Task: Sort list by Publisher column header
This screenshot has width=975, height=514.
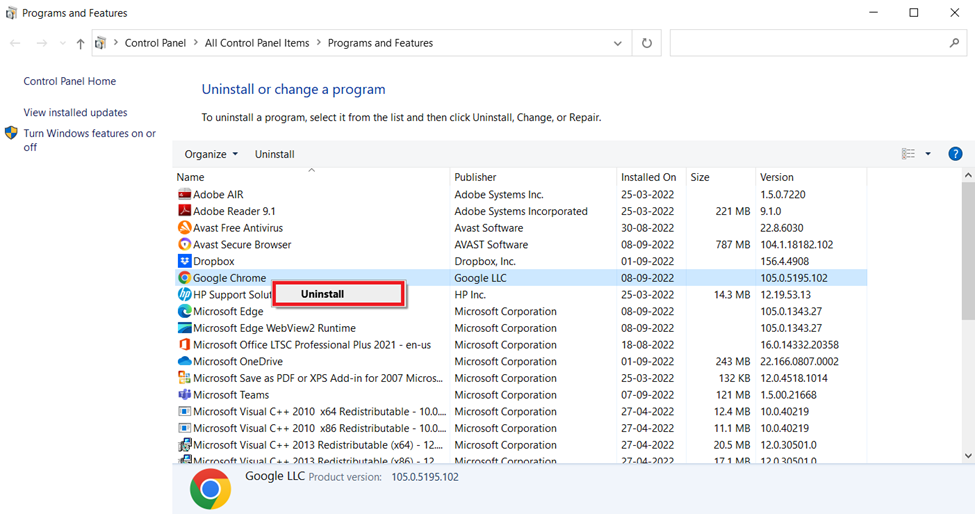Action: coord(475,177)
